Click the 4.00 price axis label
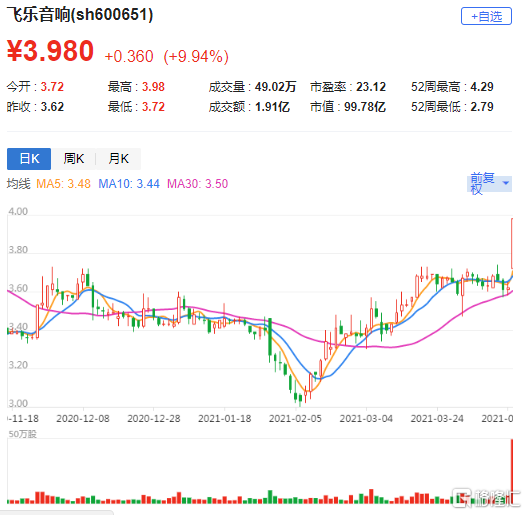Viewport: 527px width, 515px height. pos(18,211)
